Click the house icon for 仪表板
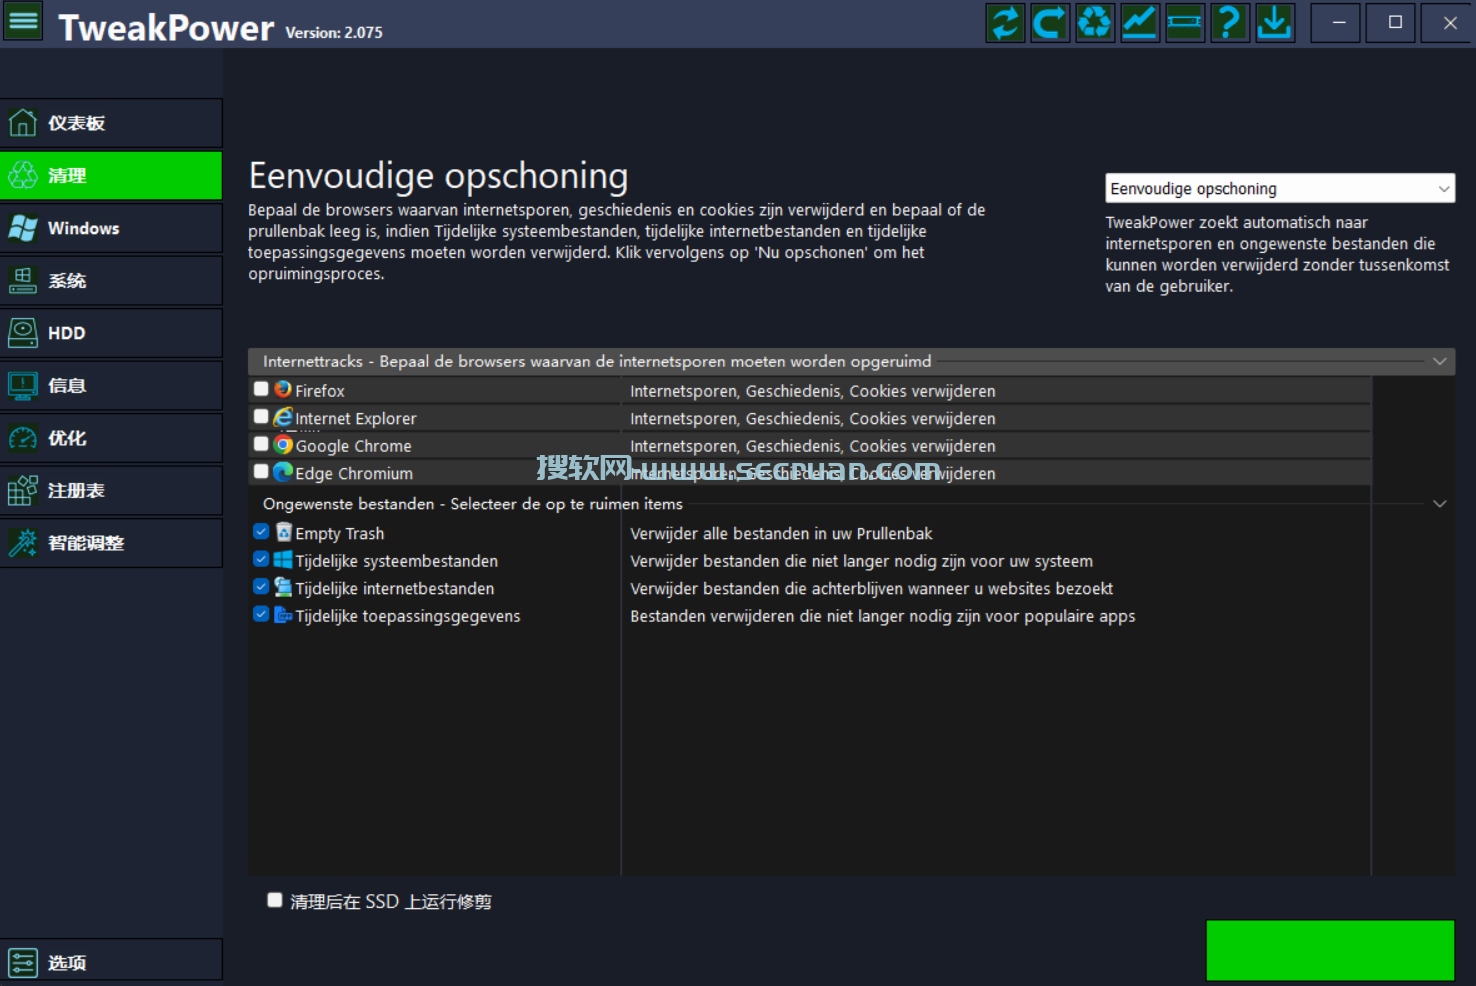The width and height of the screenshot is (1476, 986). click(23, 123)
